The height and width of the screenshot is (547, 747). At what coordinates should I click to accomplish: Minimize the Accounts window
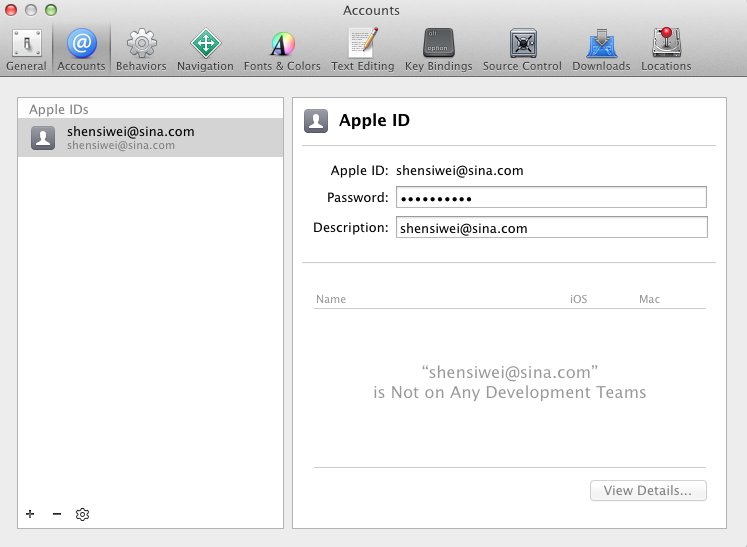point(31,10)
